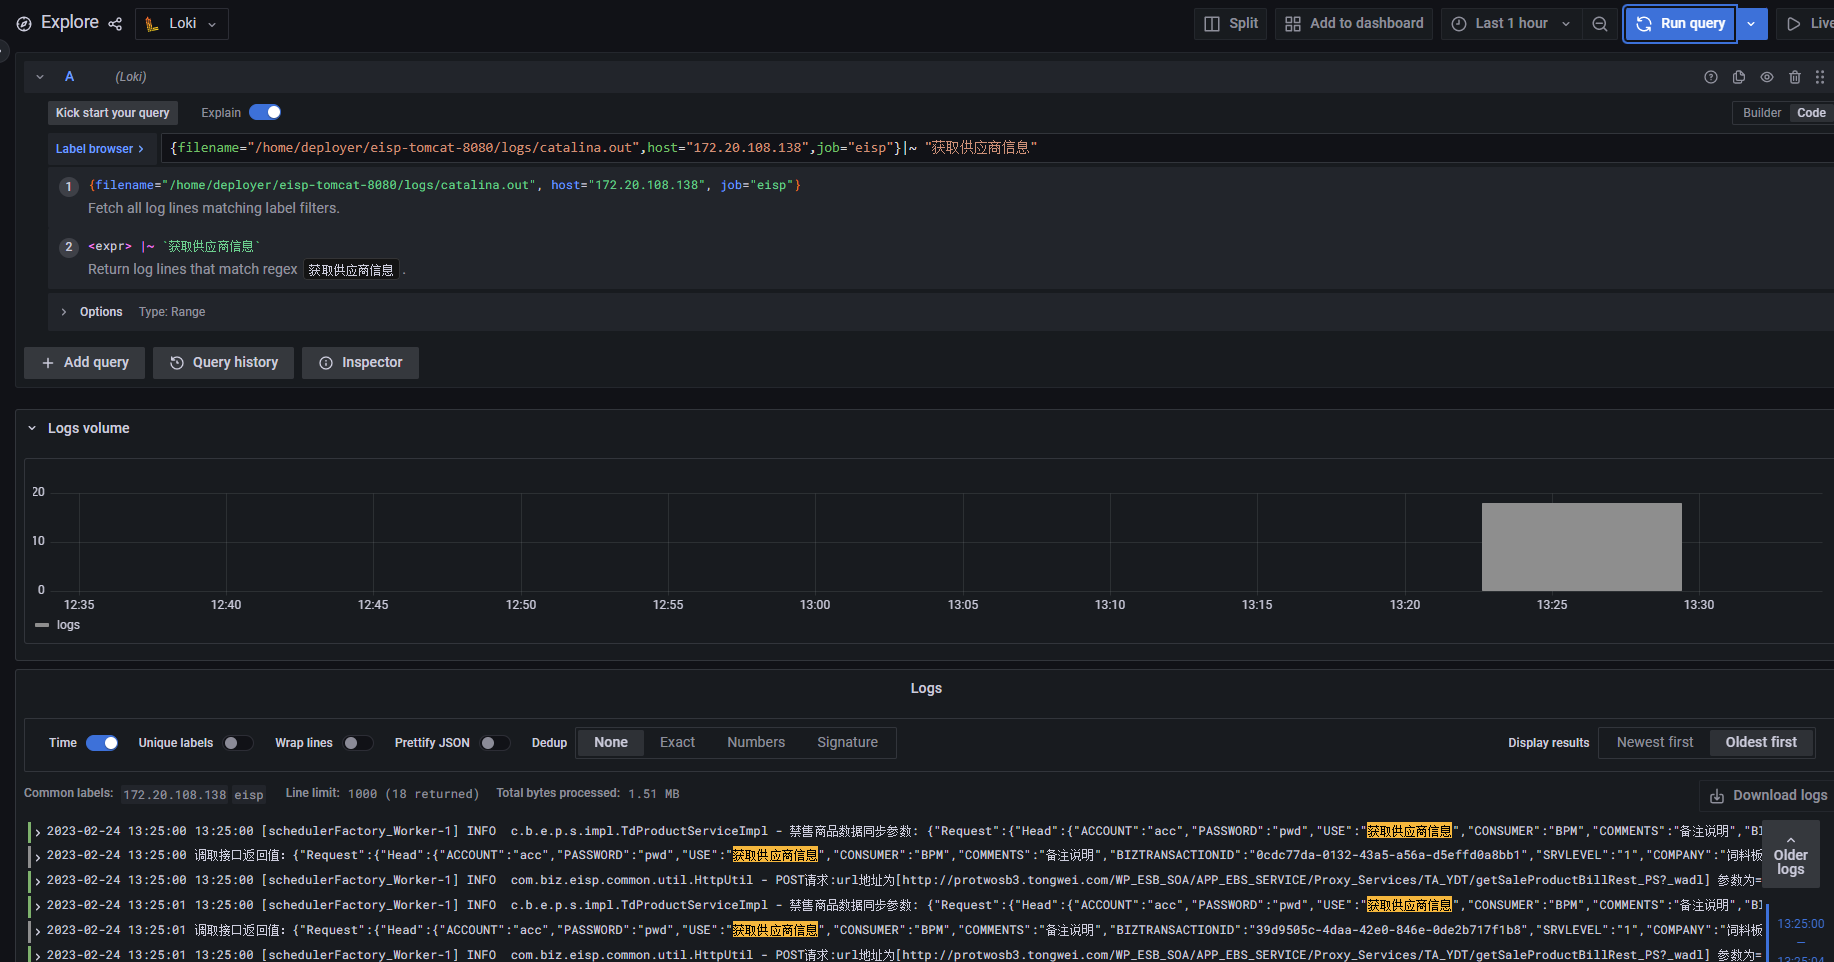The image size is (1834, 962).
Task: Click the download icon beside Download logs
Action: pos(1717,796)
